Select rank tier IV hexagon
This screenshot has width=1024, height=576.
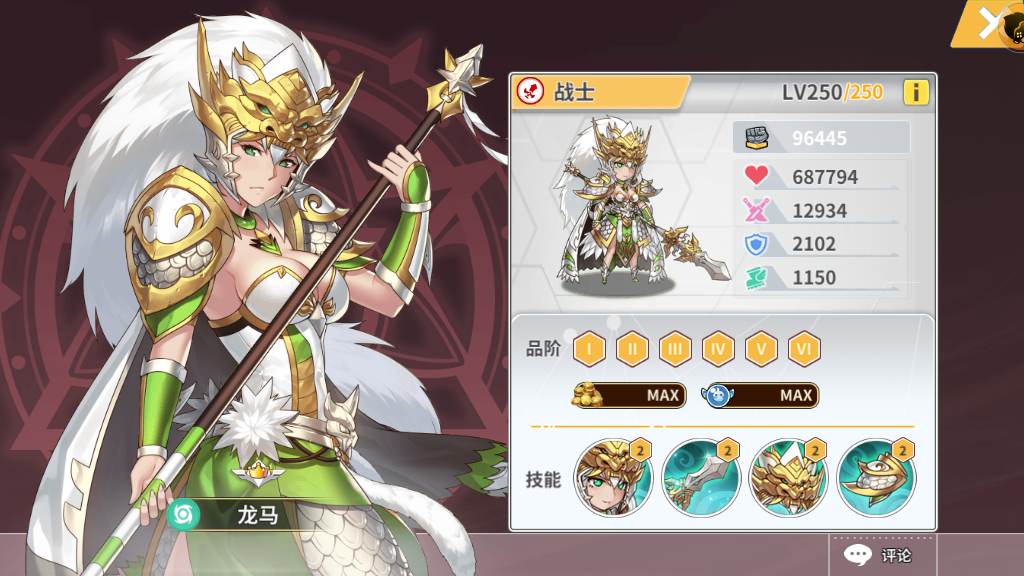click(x=718, y=349)
